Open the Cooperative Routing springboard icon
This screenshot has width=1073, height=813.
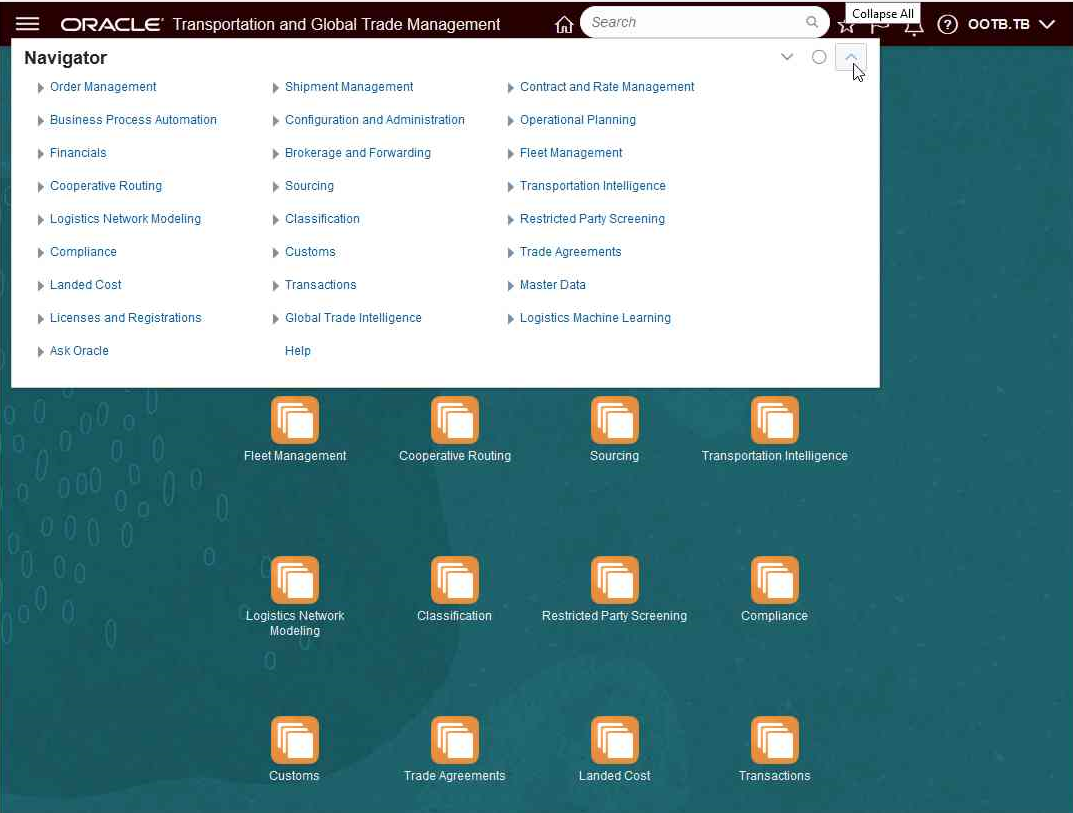tap(455, 420)
